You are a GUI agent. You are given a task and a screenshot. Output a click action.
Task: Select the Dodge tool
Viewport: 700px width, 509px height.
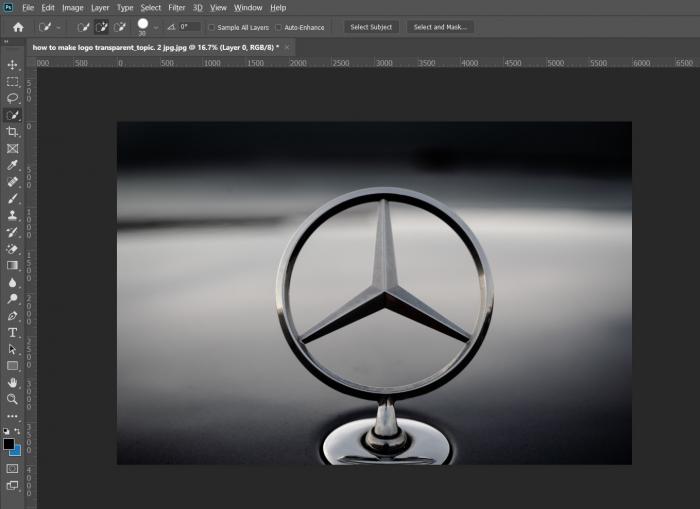tap(12, 299)
